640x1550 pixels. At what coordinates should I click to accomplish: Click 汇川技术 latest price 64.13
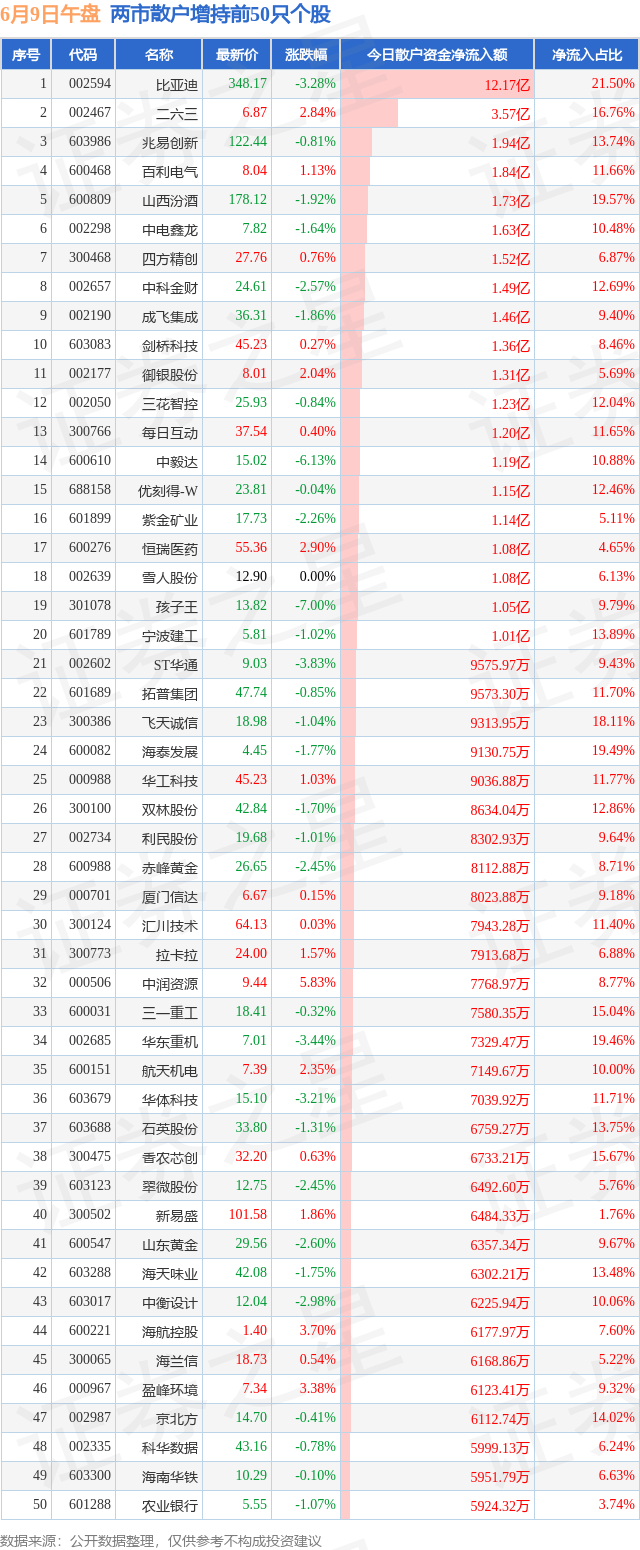click(x=251, y=925)
